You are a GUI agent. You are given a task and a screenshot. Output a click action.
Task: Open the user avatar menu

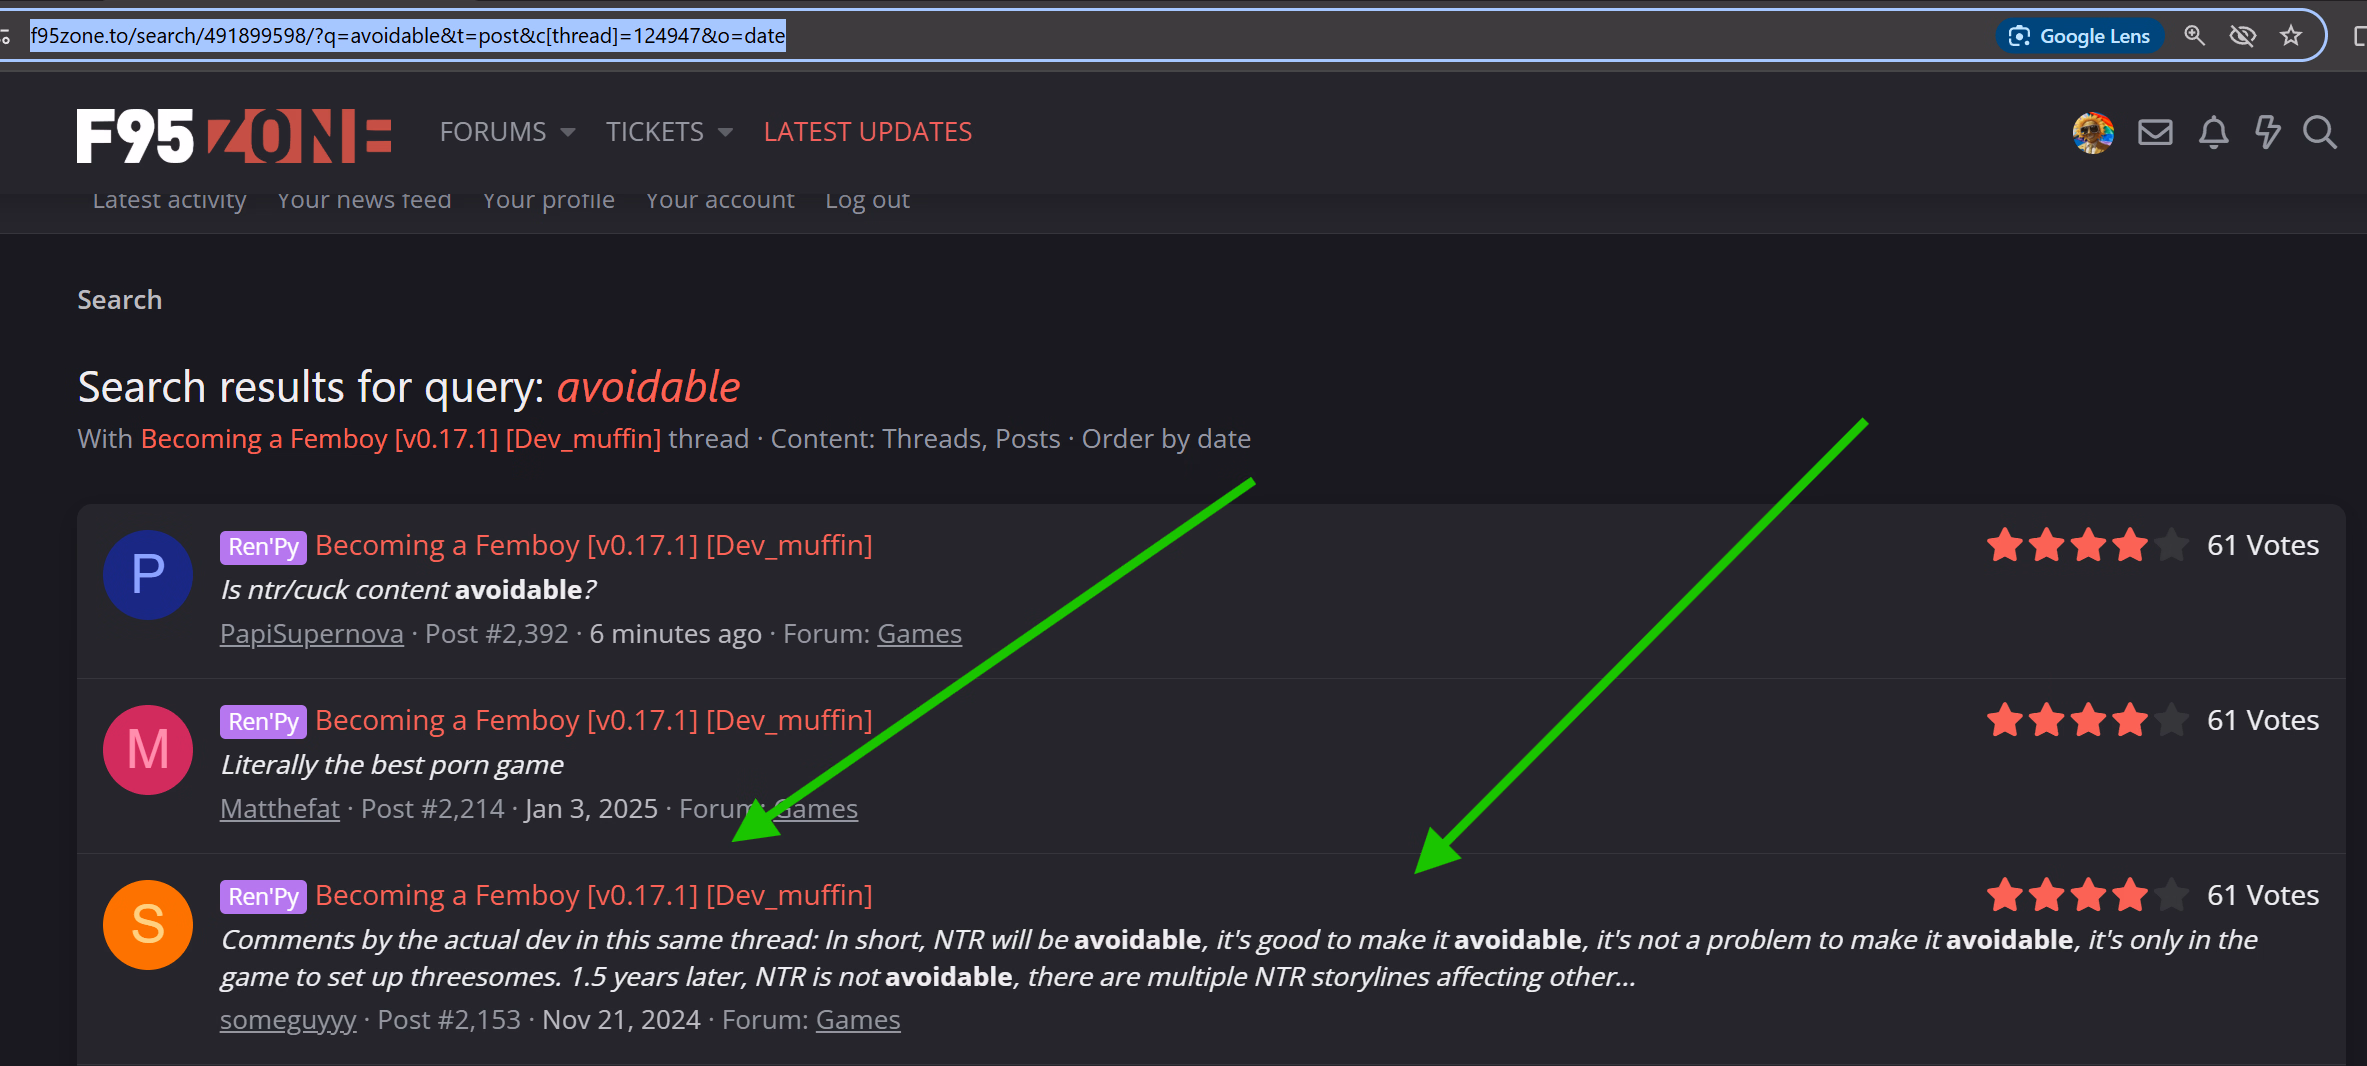2093,132
